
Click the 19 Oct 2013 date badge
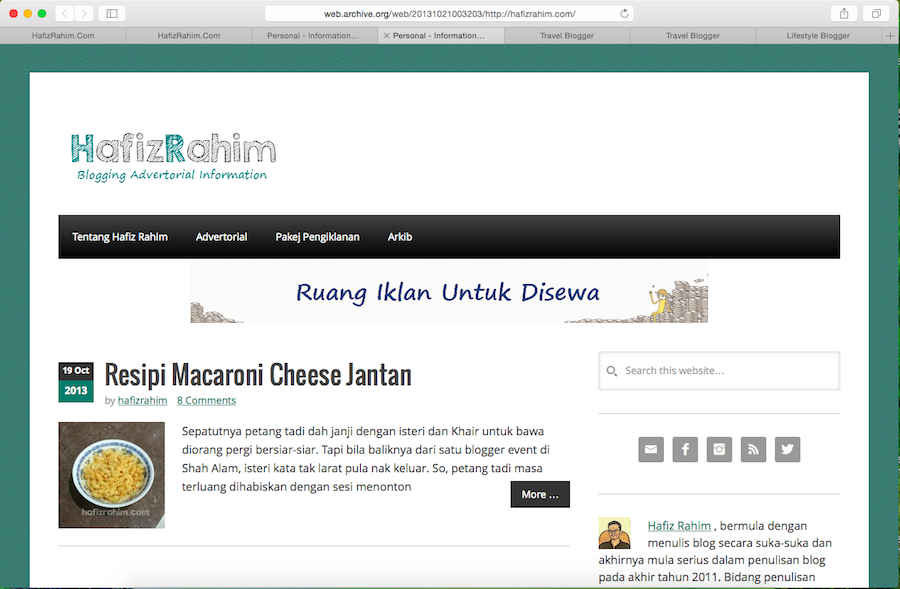tap(76, 382)
